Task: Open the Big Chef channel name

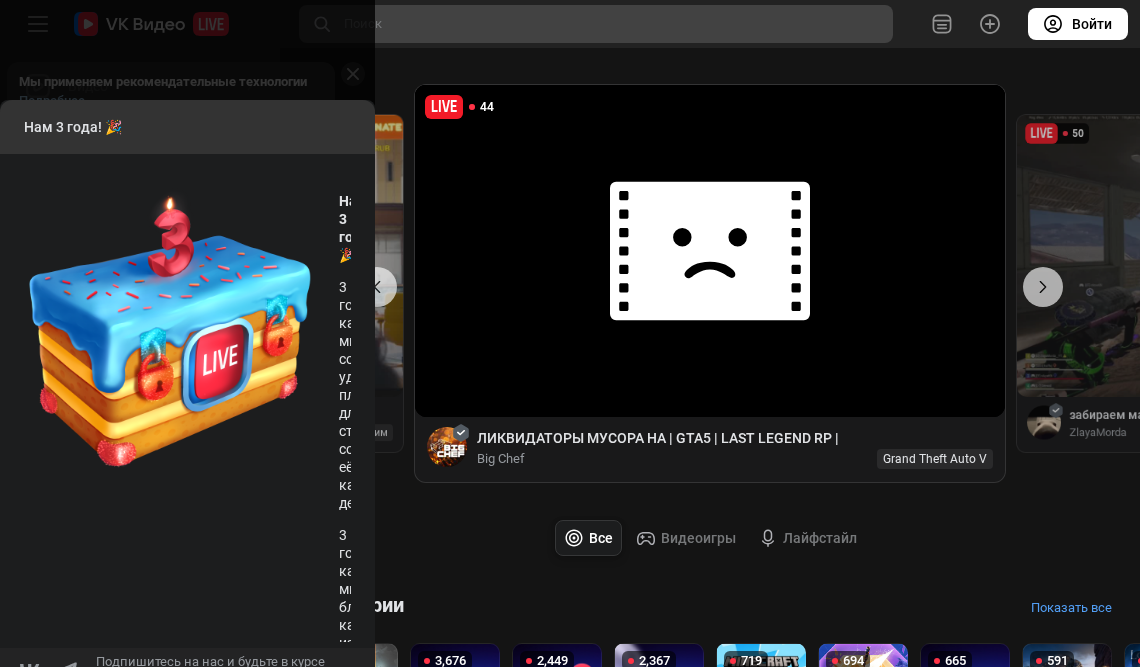Action: 500,458
